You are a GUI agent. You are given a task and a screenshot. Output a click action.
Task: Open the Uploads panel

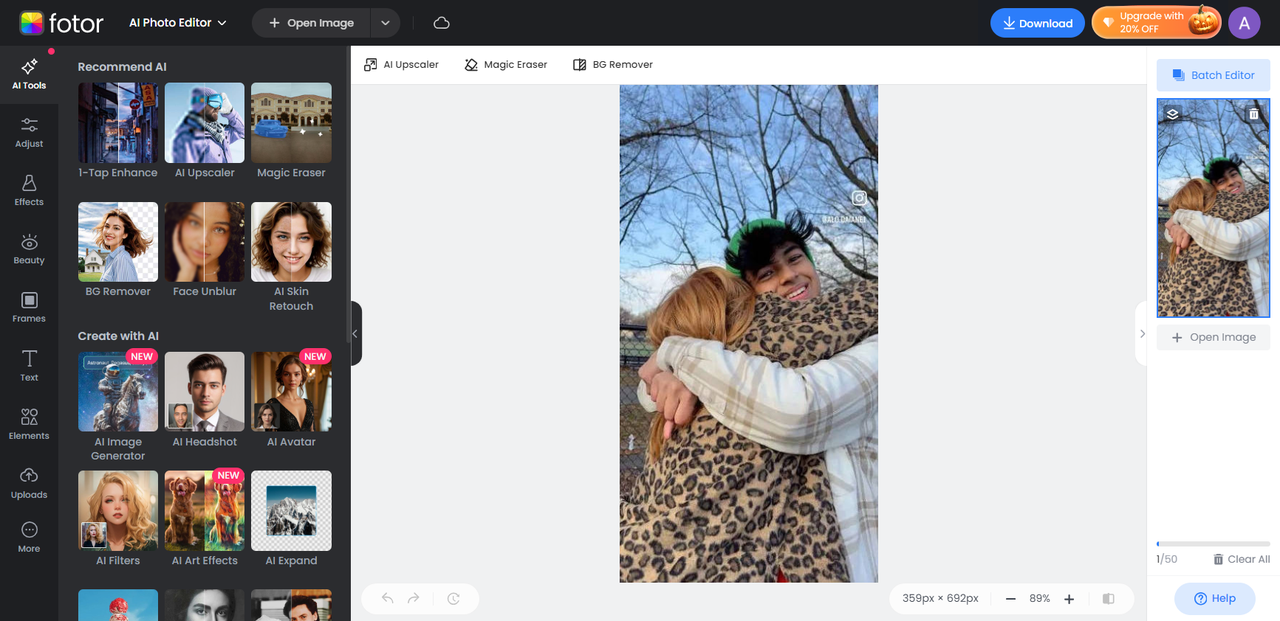(x=29, y=483)
